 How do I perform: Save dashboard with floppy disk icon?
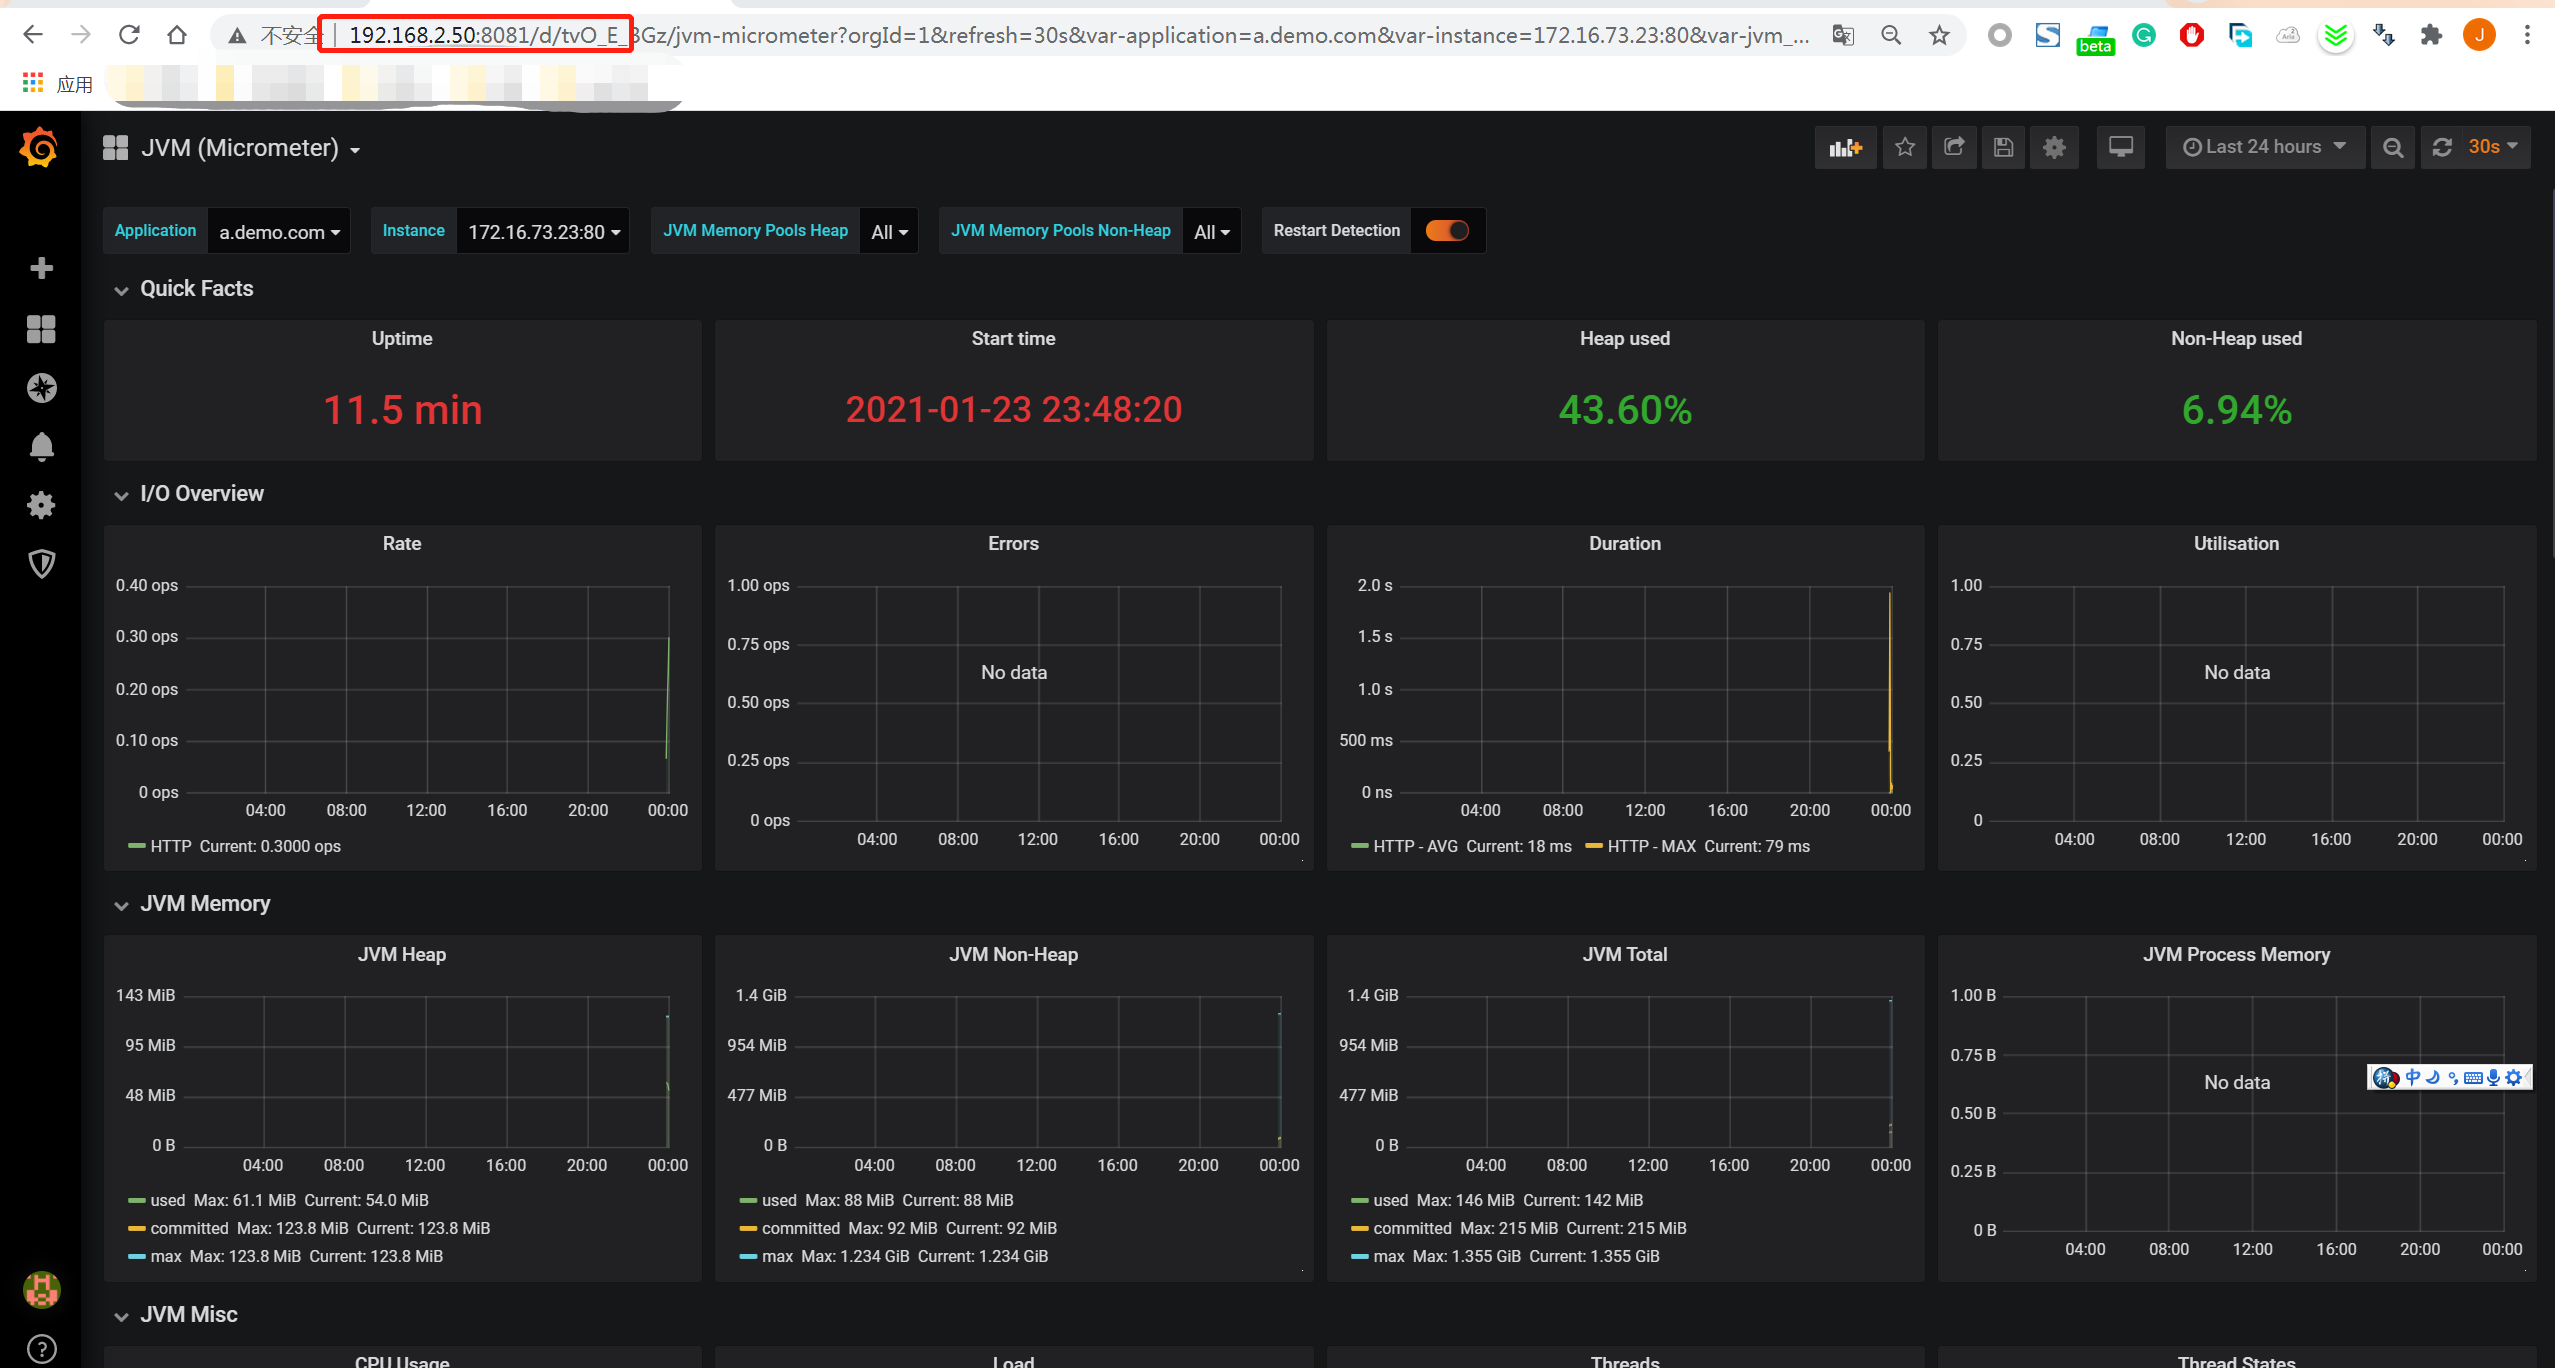click(x=2003, y=148)
